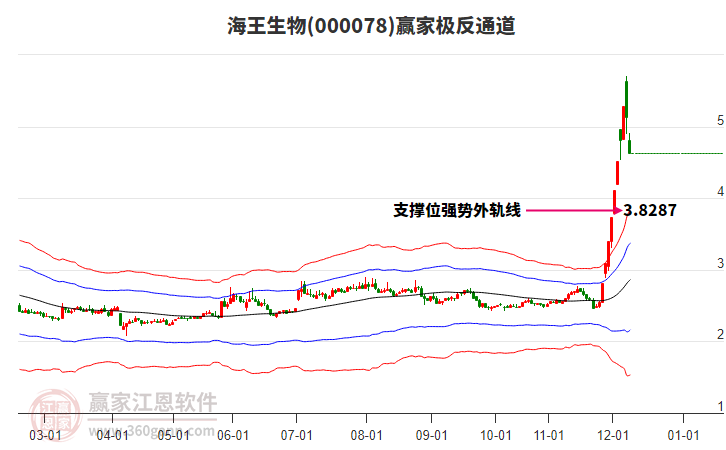Viewport: 726px width, 450px height.
Task: Click the 11-01 date axis label
Action: (x=549, y=435)
